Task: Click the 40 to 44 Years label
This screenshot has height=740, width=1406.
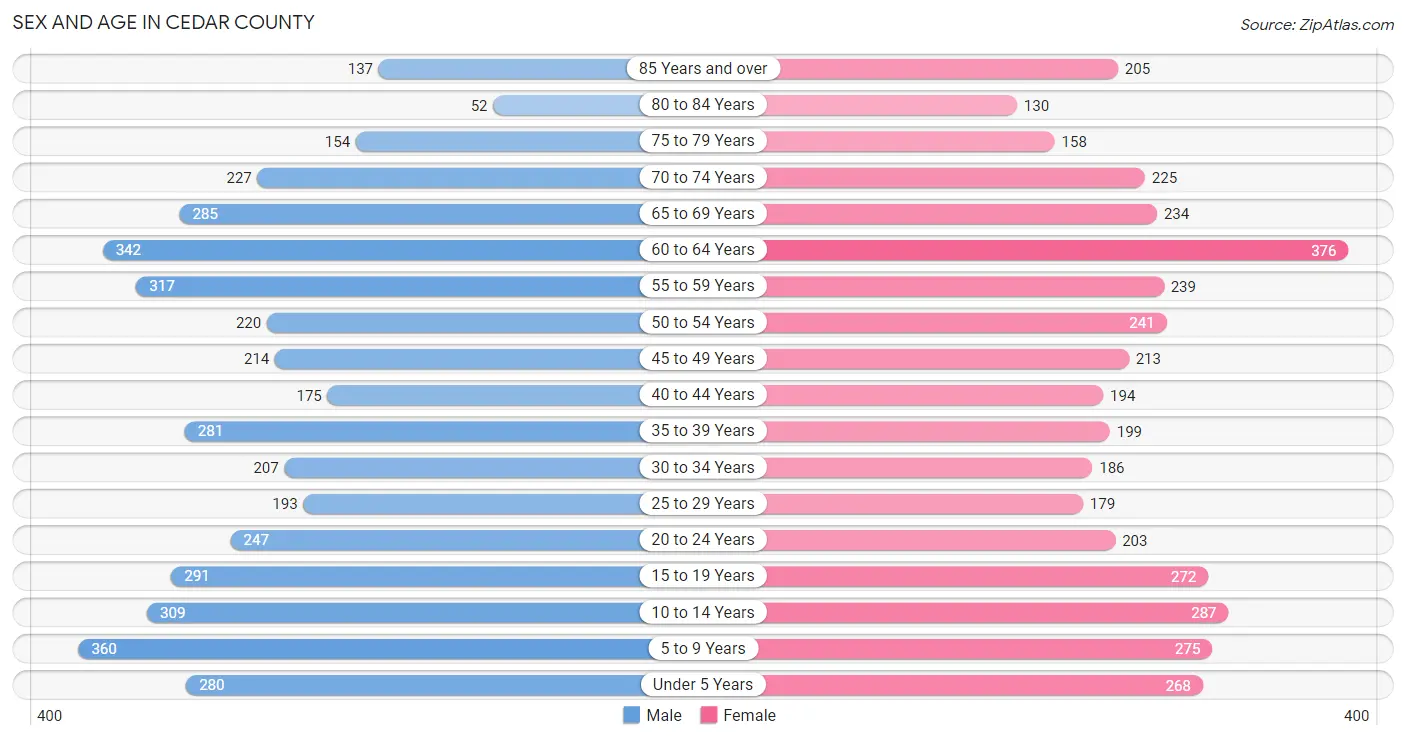Action: pyautogui.click(x=703, y=394)
